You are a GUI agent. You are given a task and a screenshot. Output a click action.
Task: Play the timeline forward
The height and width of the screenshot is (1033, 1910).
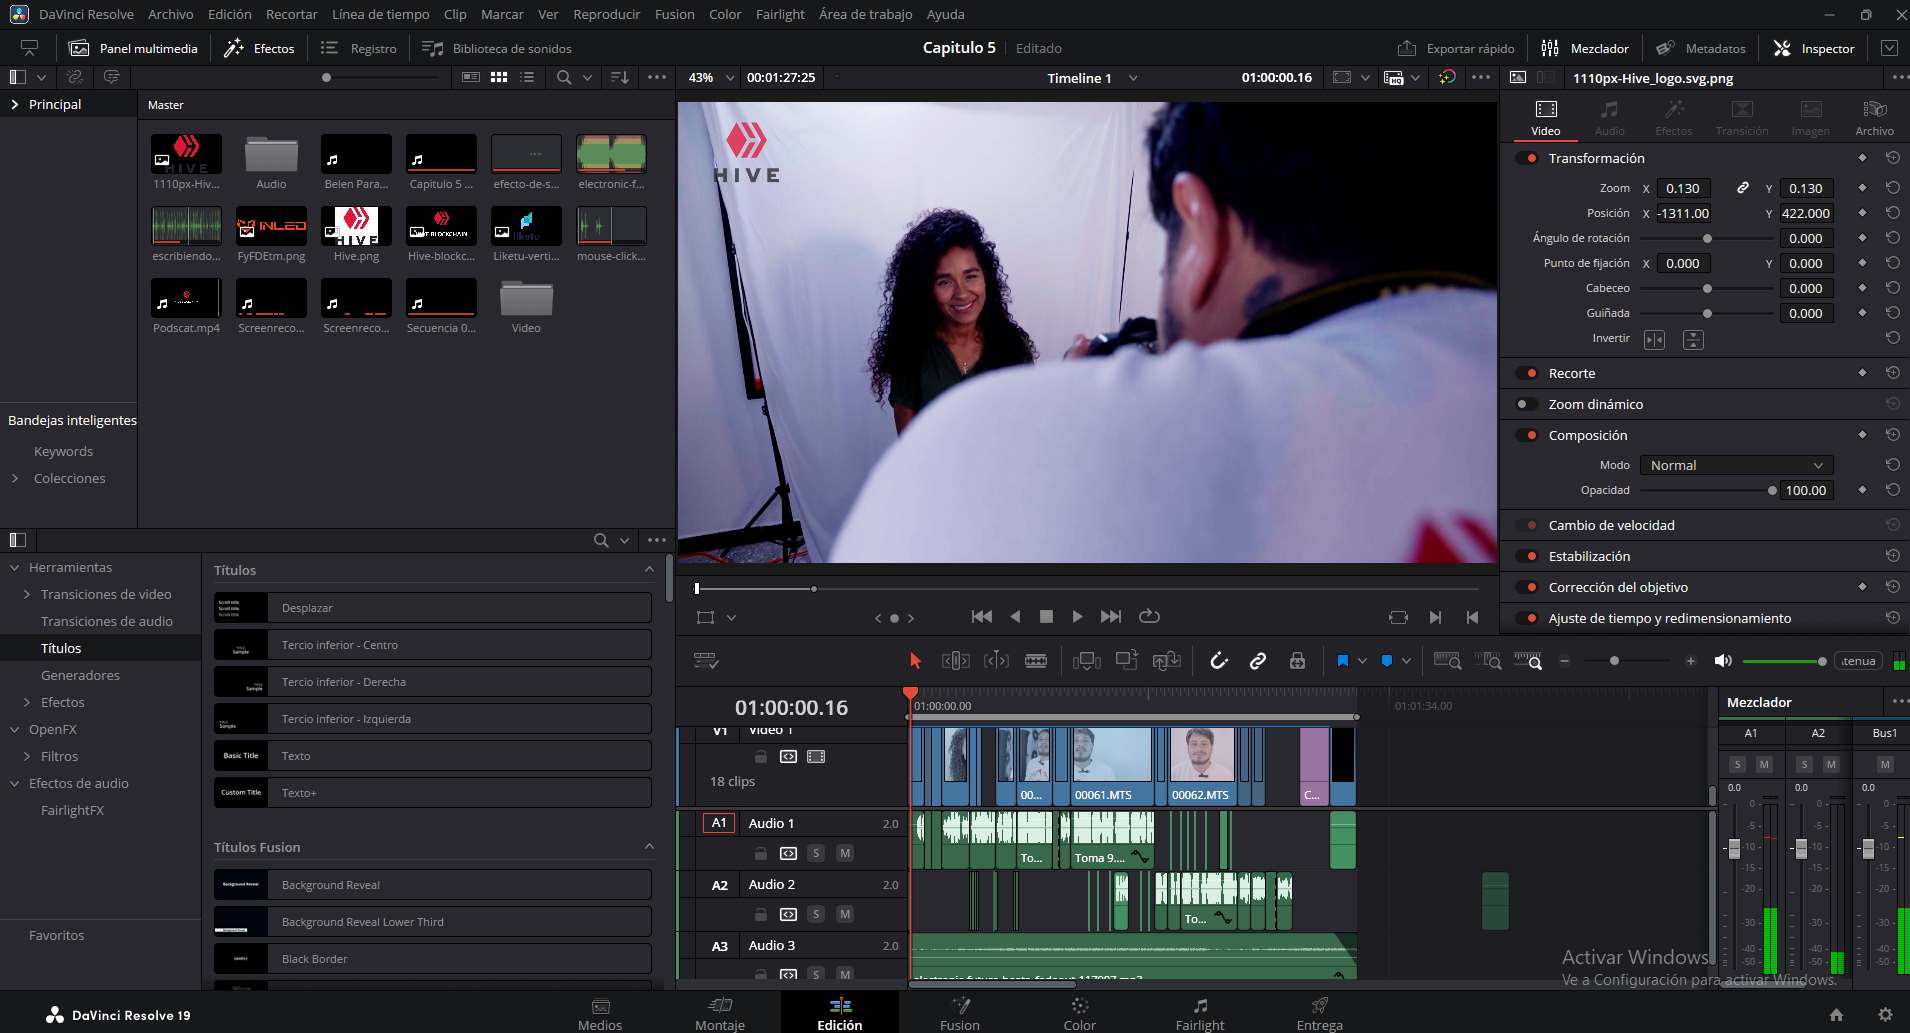(1077, 617)
